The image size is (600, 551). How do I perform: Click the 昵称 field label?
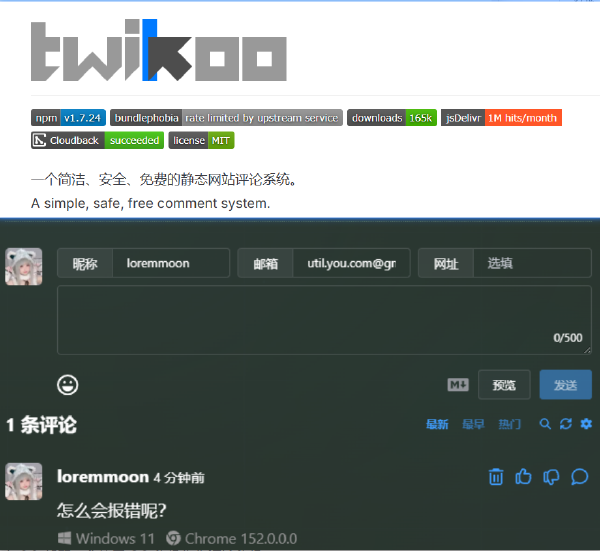(x=85, y=263)
